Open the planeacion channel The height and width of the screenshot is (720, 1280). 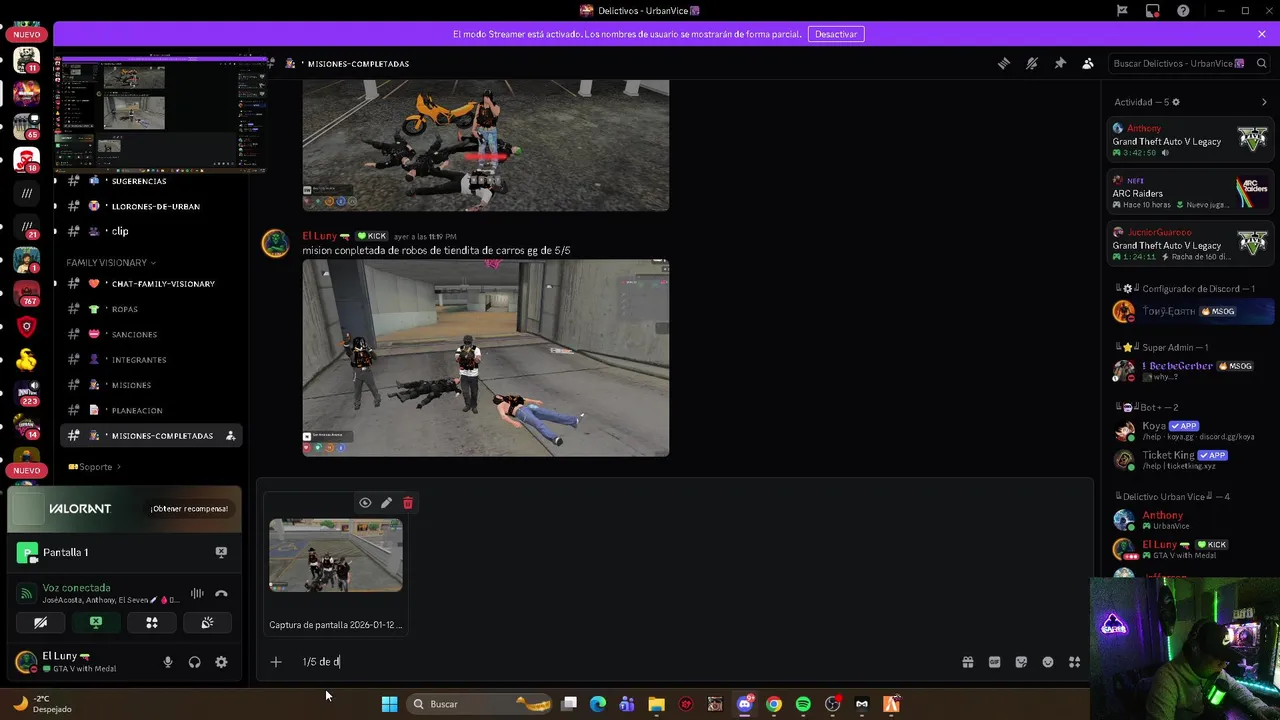(150, 410)
